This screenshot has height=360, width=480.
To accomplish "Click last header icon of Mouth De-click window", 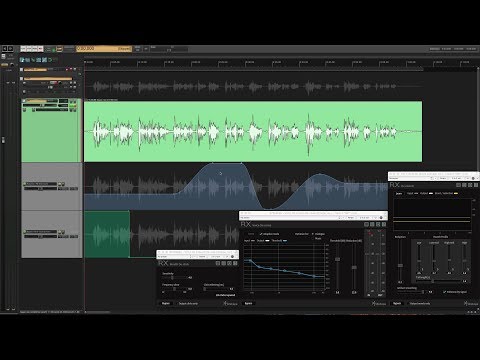I will point(235,263).
